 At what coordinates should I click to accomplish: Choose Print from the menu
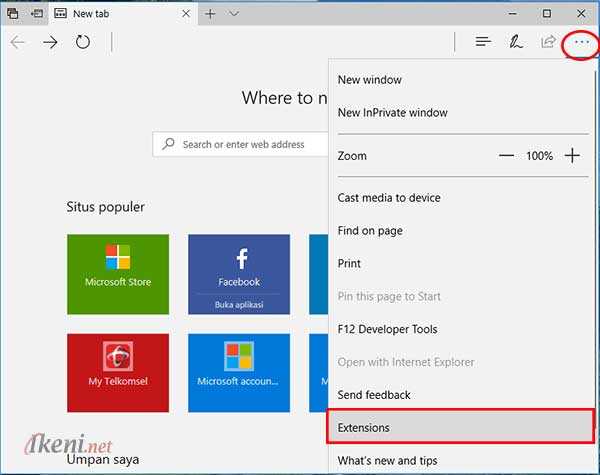tap(462, 263)
